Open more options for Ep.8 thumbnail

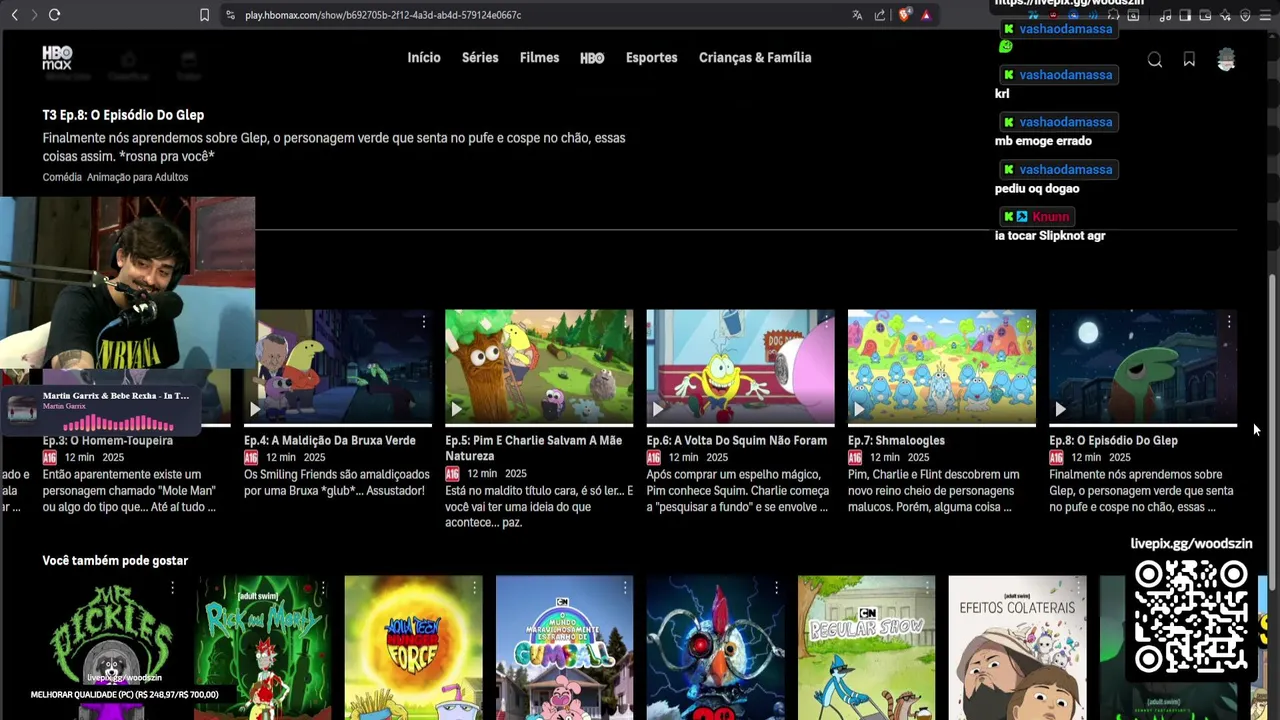click(1229, 322)
